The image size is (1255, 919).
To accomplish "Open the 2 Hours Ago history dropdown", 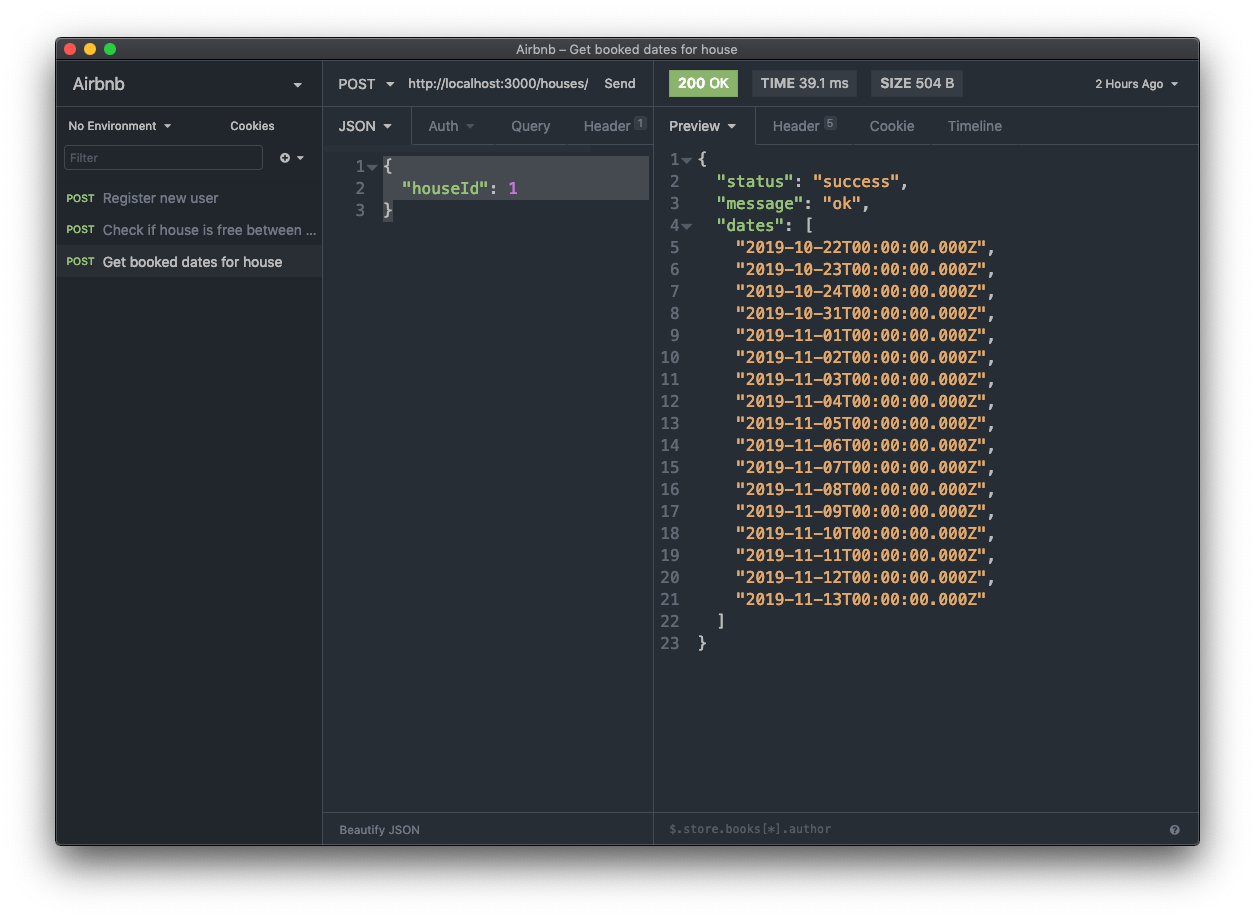I will (x=1136, y=84).
